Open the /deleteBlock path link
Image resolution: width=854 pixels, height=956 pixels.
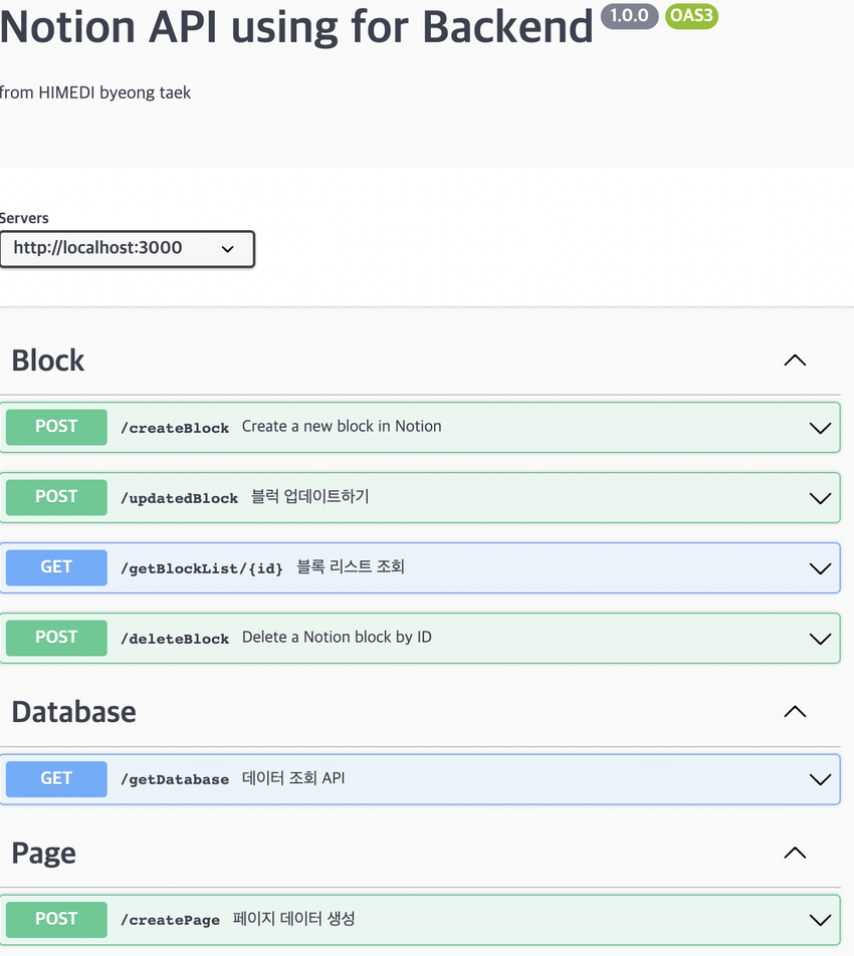point(175,638)
